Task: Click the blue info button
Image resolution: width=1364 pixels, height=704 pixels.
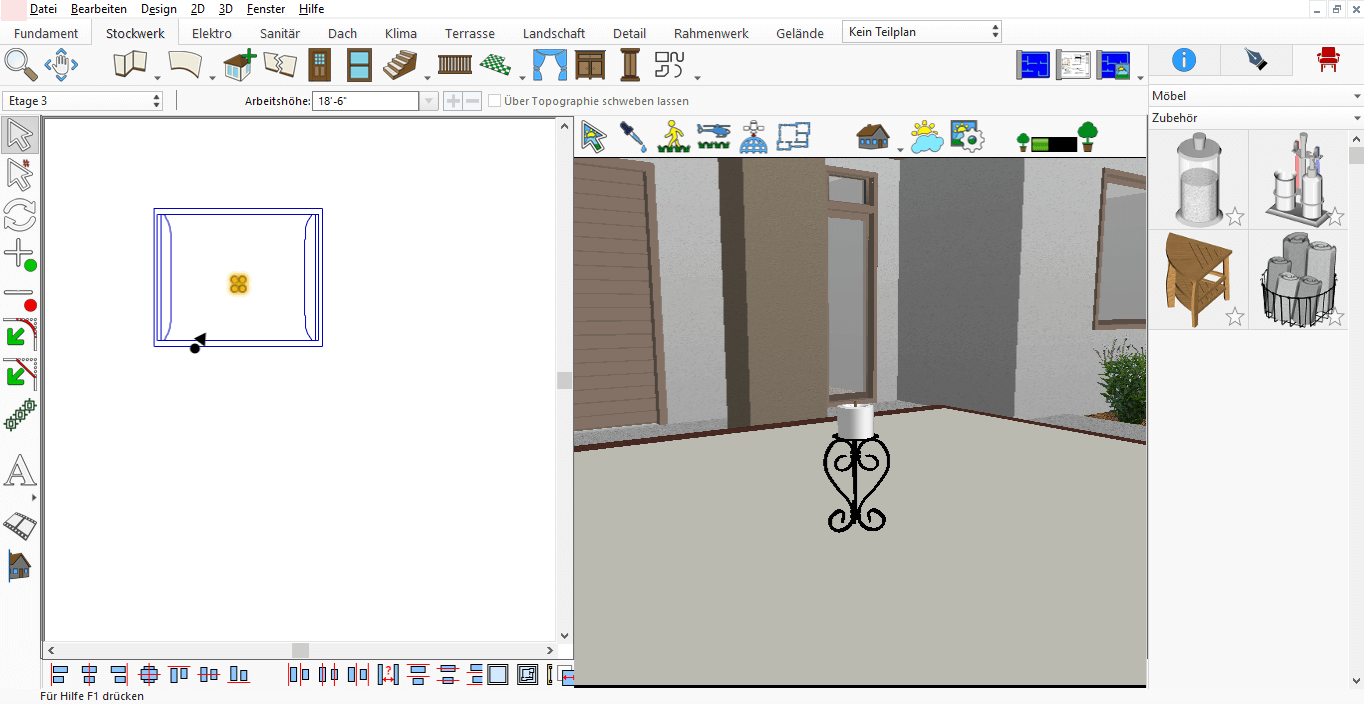Action: point(1184,60)
